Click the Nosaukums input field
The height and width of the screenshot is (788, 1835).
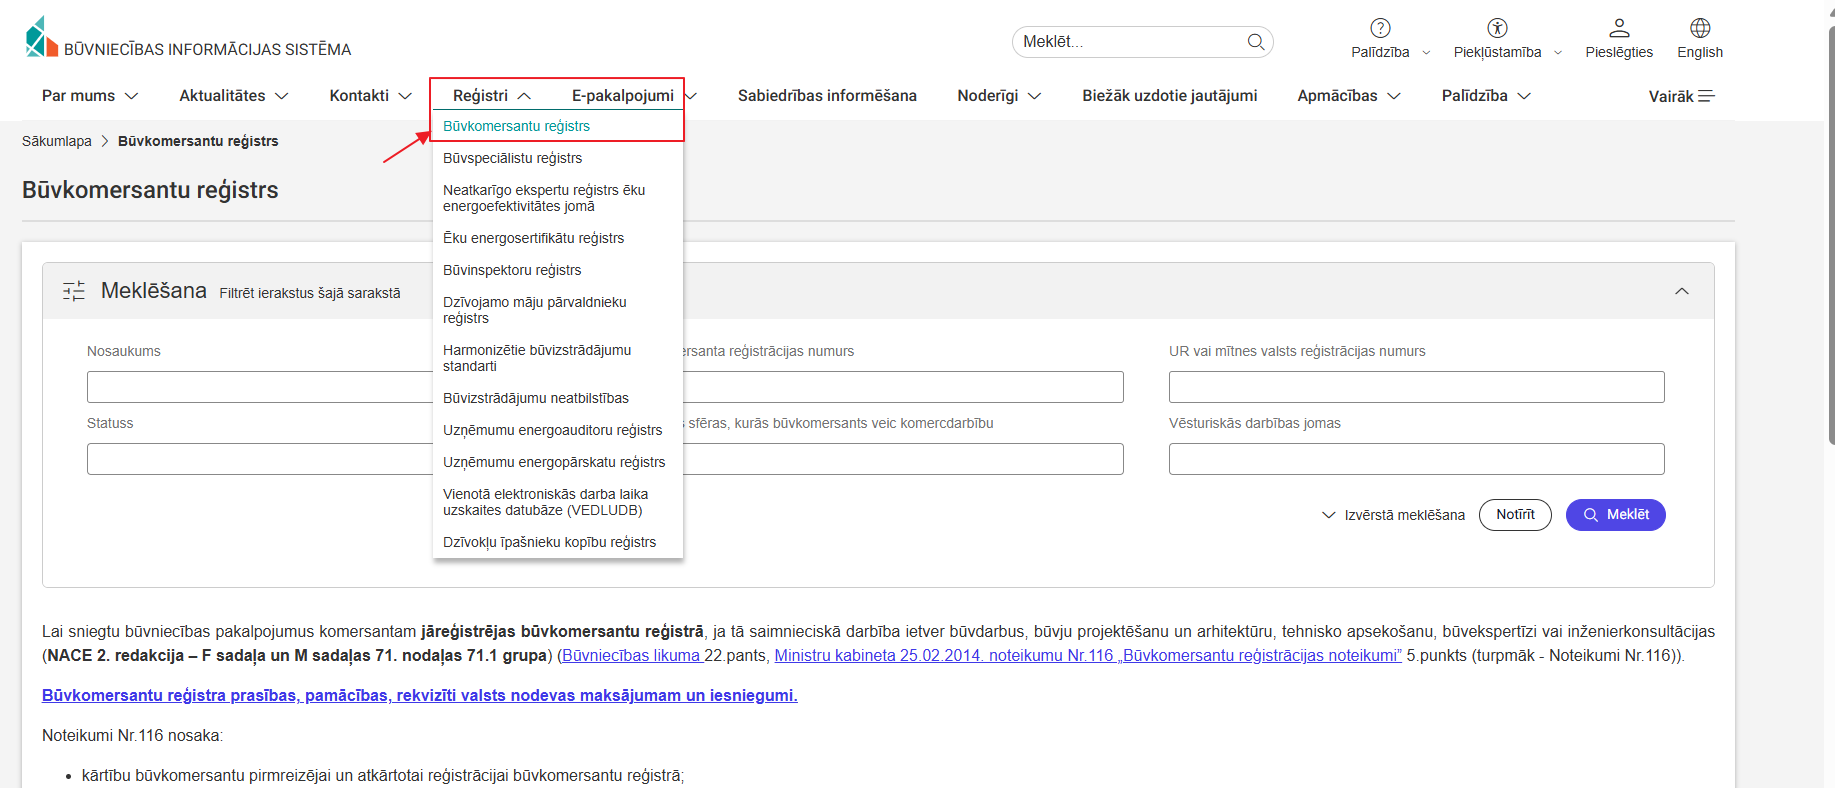pos(260,387)
